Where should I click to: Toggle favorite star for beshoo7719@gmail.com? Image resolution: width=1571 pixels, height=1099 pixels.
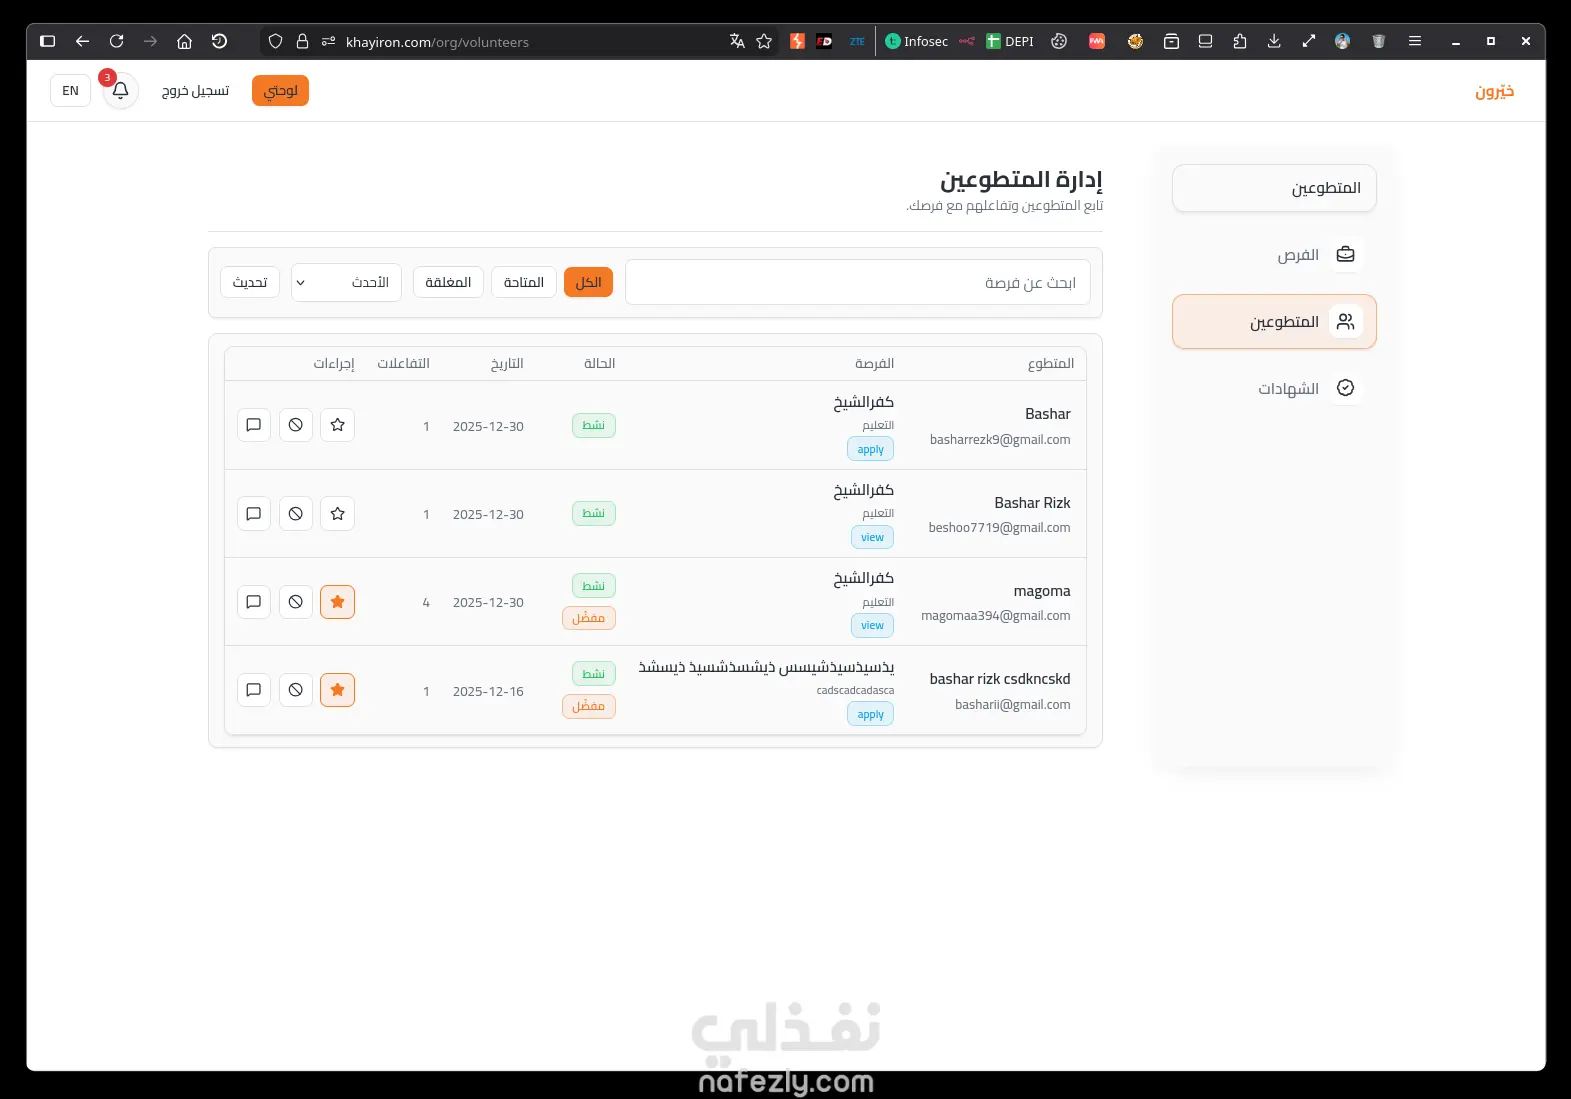click(x=338, y=513)
